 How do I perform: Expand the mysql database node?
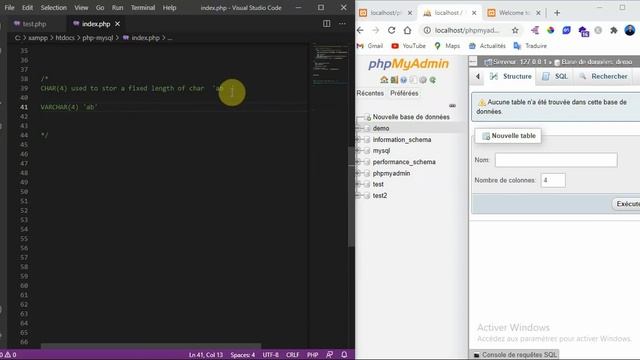(358, 151)
